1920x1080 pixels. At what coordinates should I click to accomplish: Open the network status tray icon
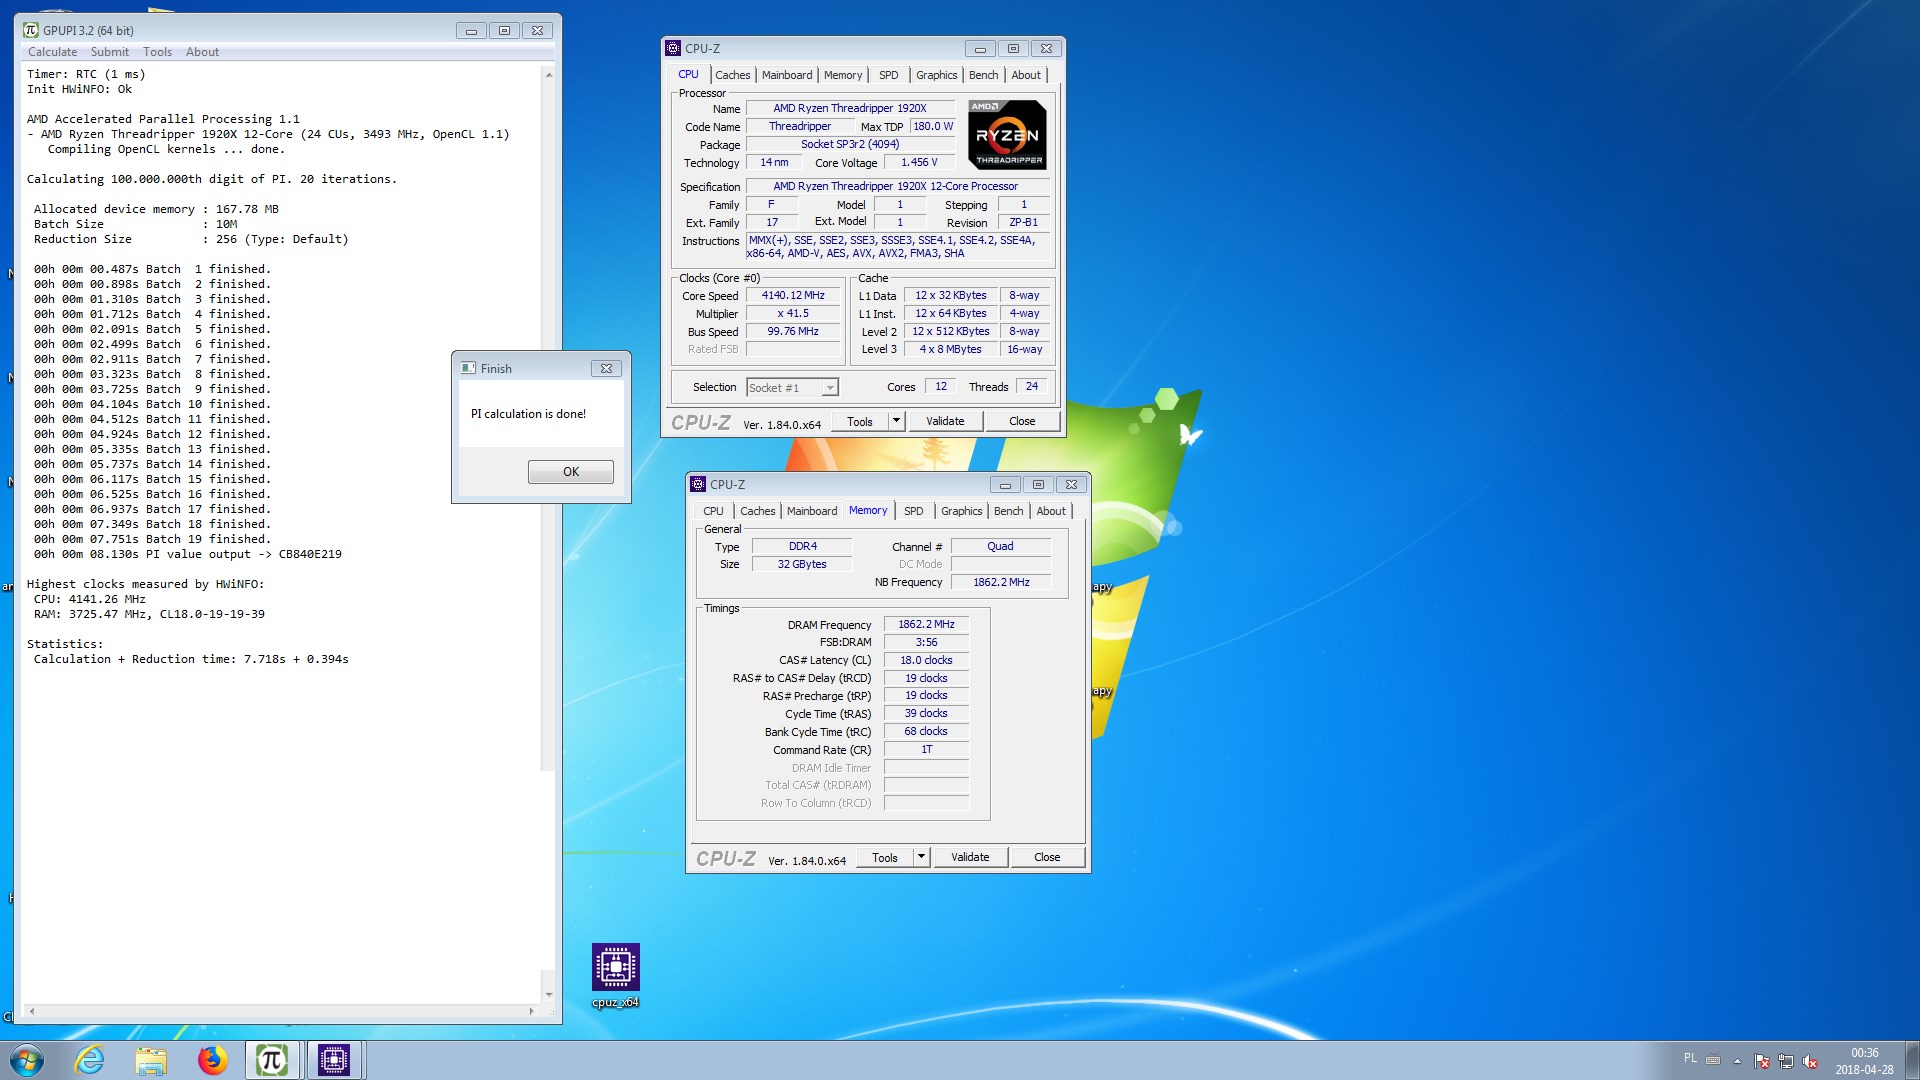1786,1061
